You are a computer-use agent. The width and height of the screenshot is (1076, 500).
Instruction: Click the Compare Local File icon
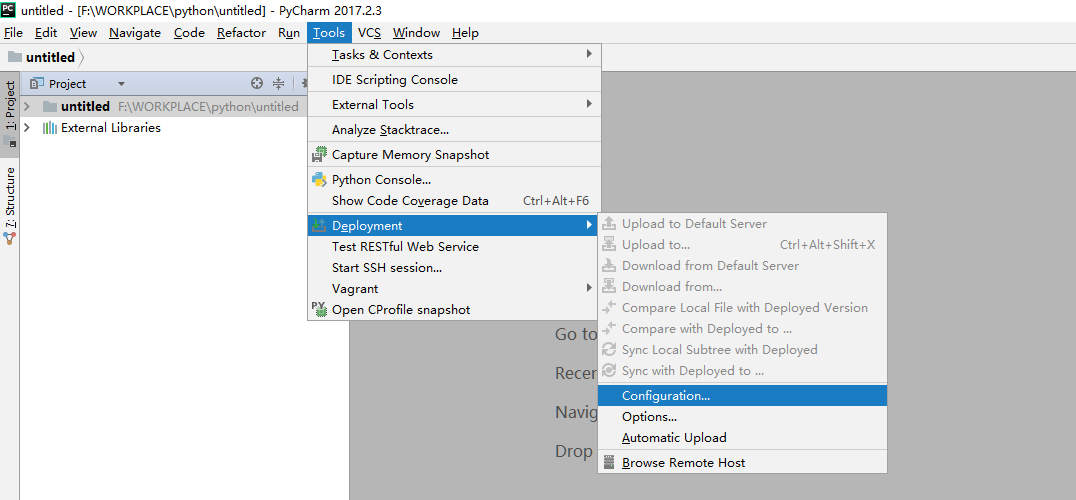coord(609,308)
